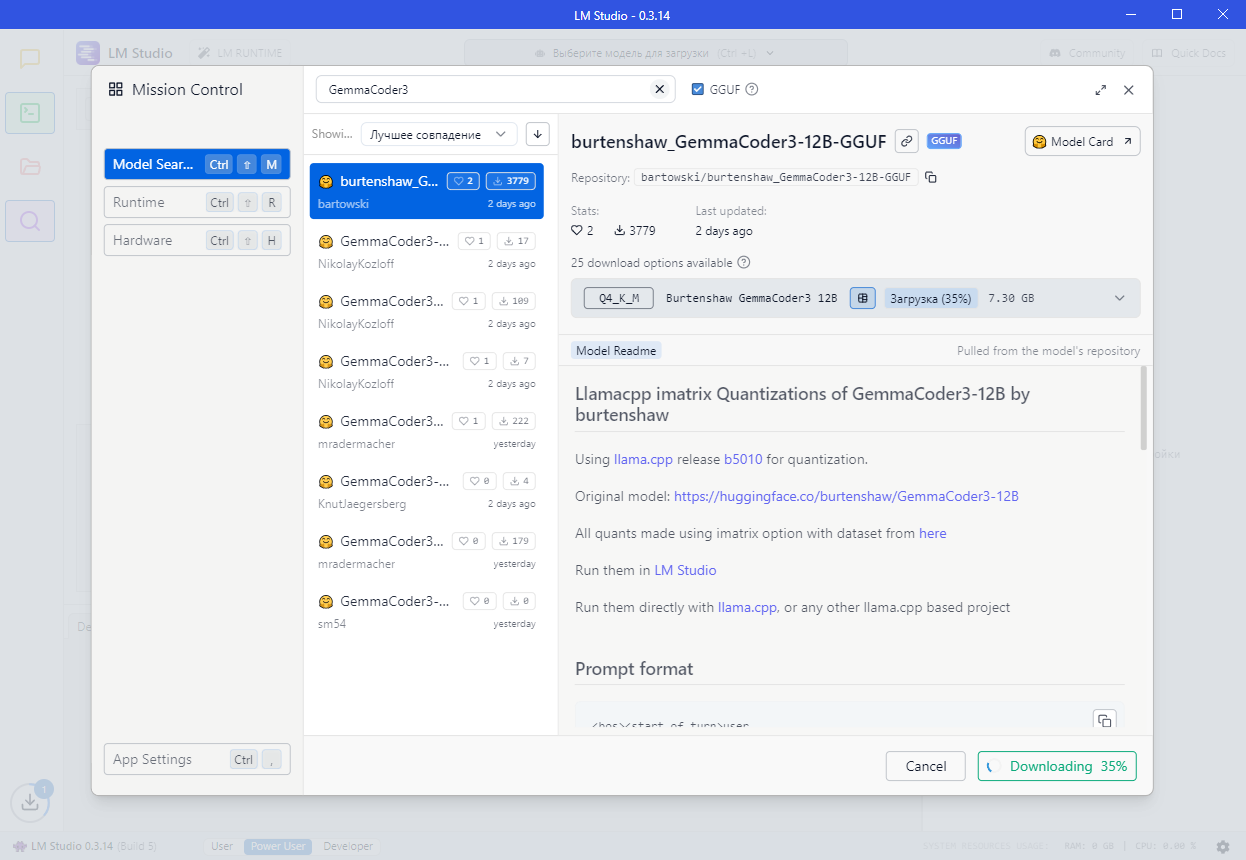Image resolution: width=1246 pixels, height=860 pixels.
Task: Reverse the sort direction arrow
Action: 538,134
